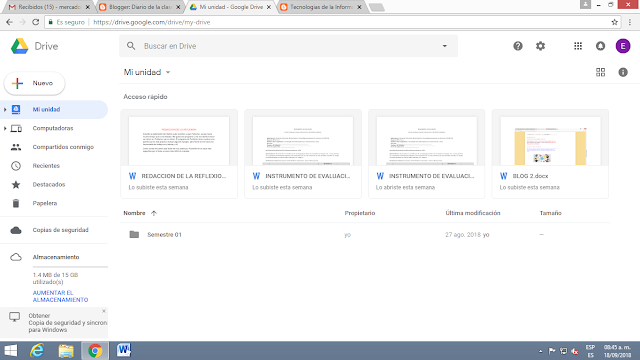This screenshot has width=640, height=360.
Task: Click the Propietario column header
Action: [x=360, y=213]
